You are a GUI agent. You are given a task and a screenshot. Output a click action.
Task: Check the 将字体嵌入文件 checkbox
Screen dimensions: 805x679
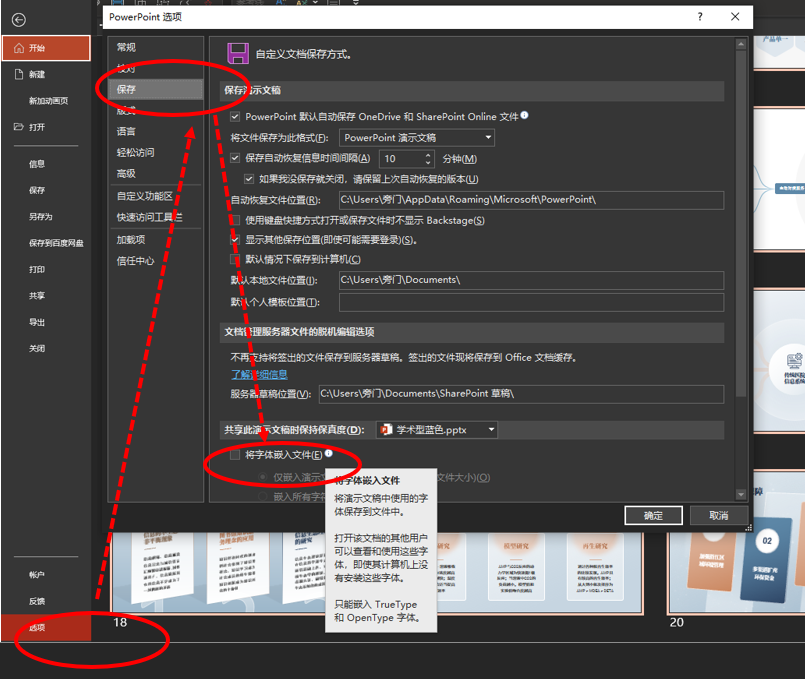pyautogui.click(x=235, y=455)
